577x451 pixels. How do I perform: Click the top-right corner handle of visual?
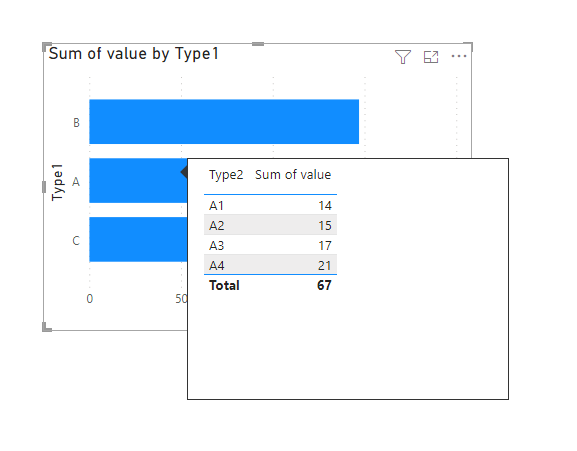tap(468, 47)
